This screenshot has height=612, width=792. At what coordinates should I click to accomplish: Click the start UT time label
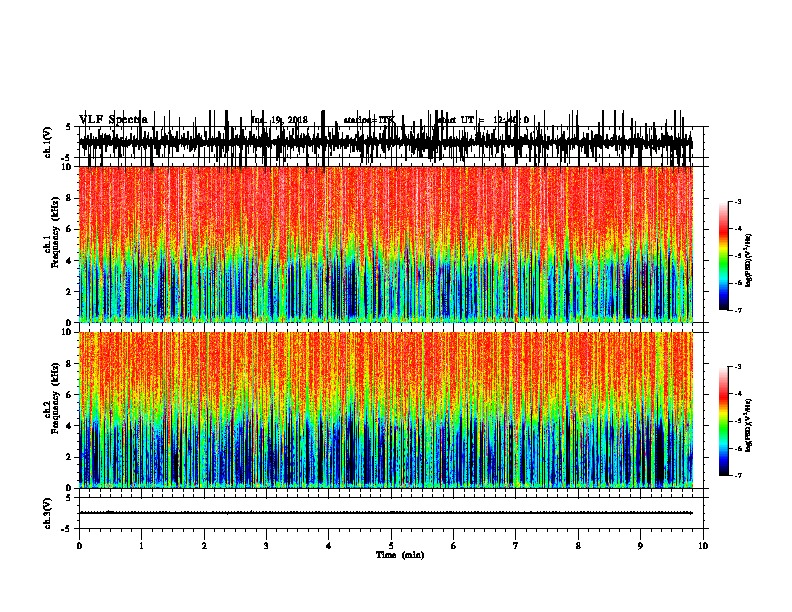click(x=482, y=120)
